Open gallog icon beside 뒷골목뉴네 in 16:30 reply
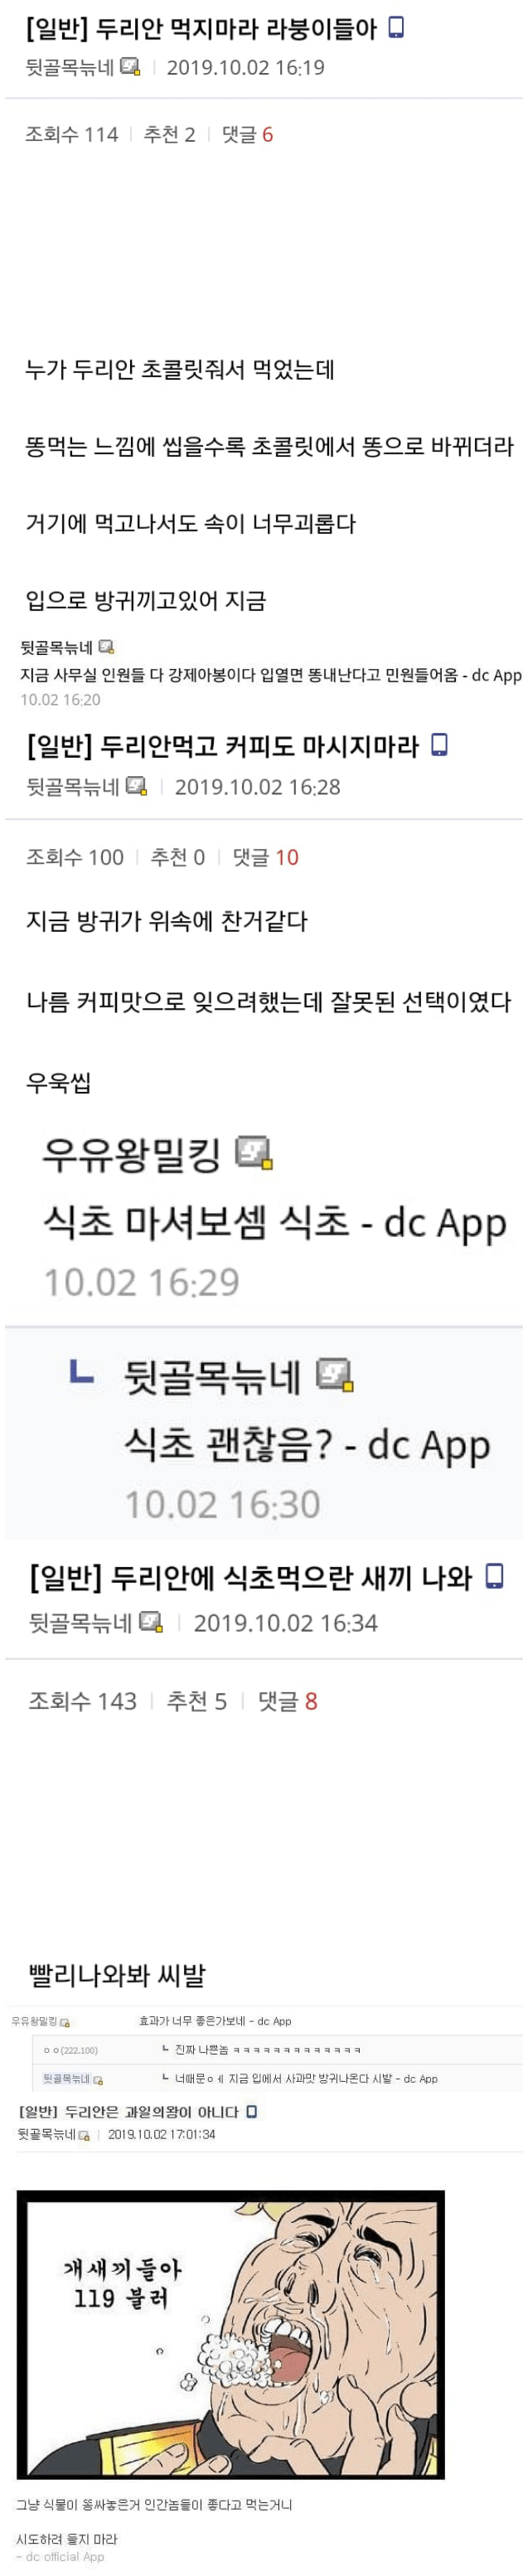The width and height of the screenshot is (523, 2576). [x=335, y=1375]
